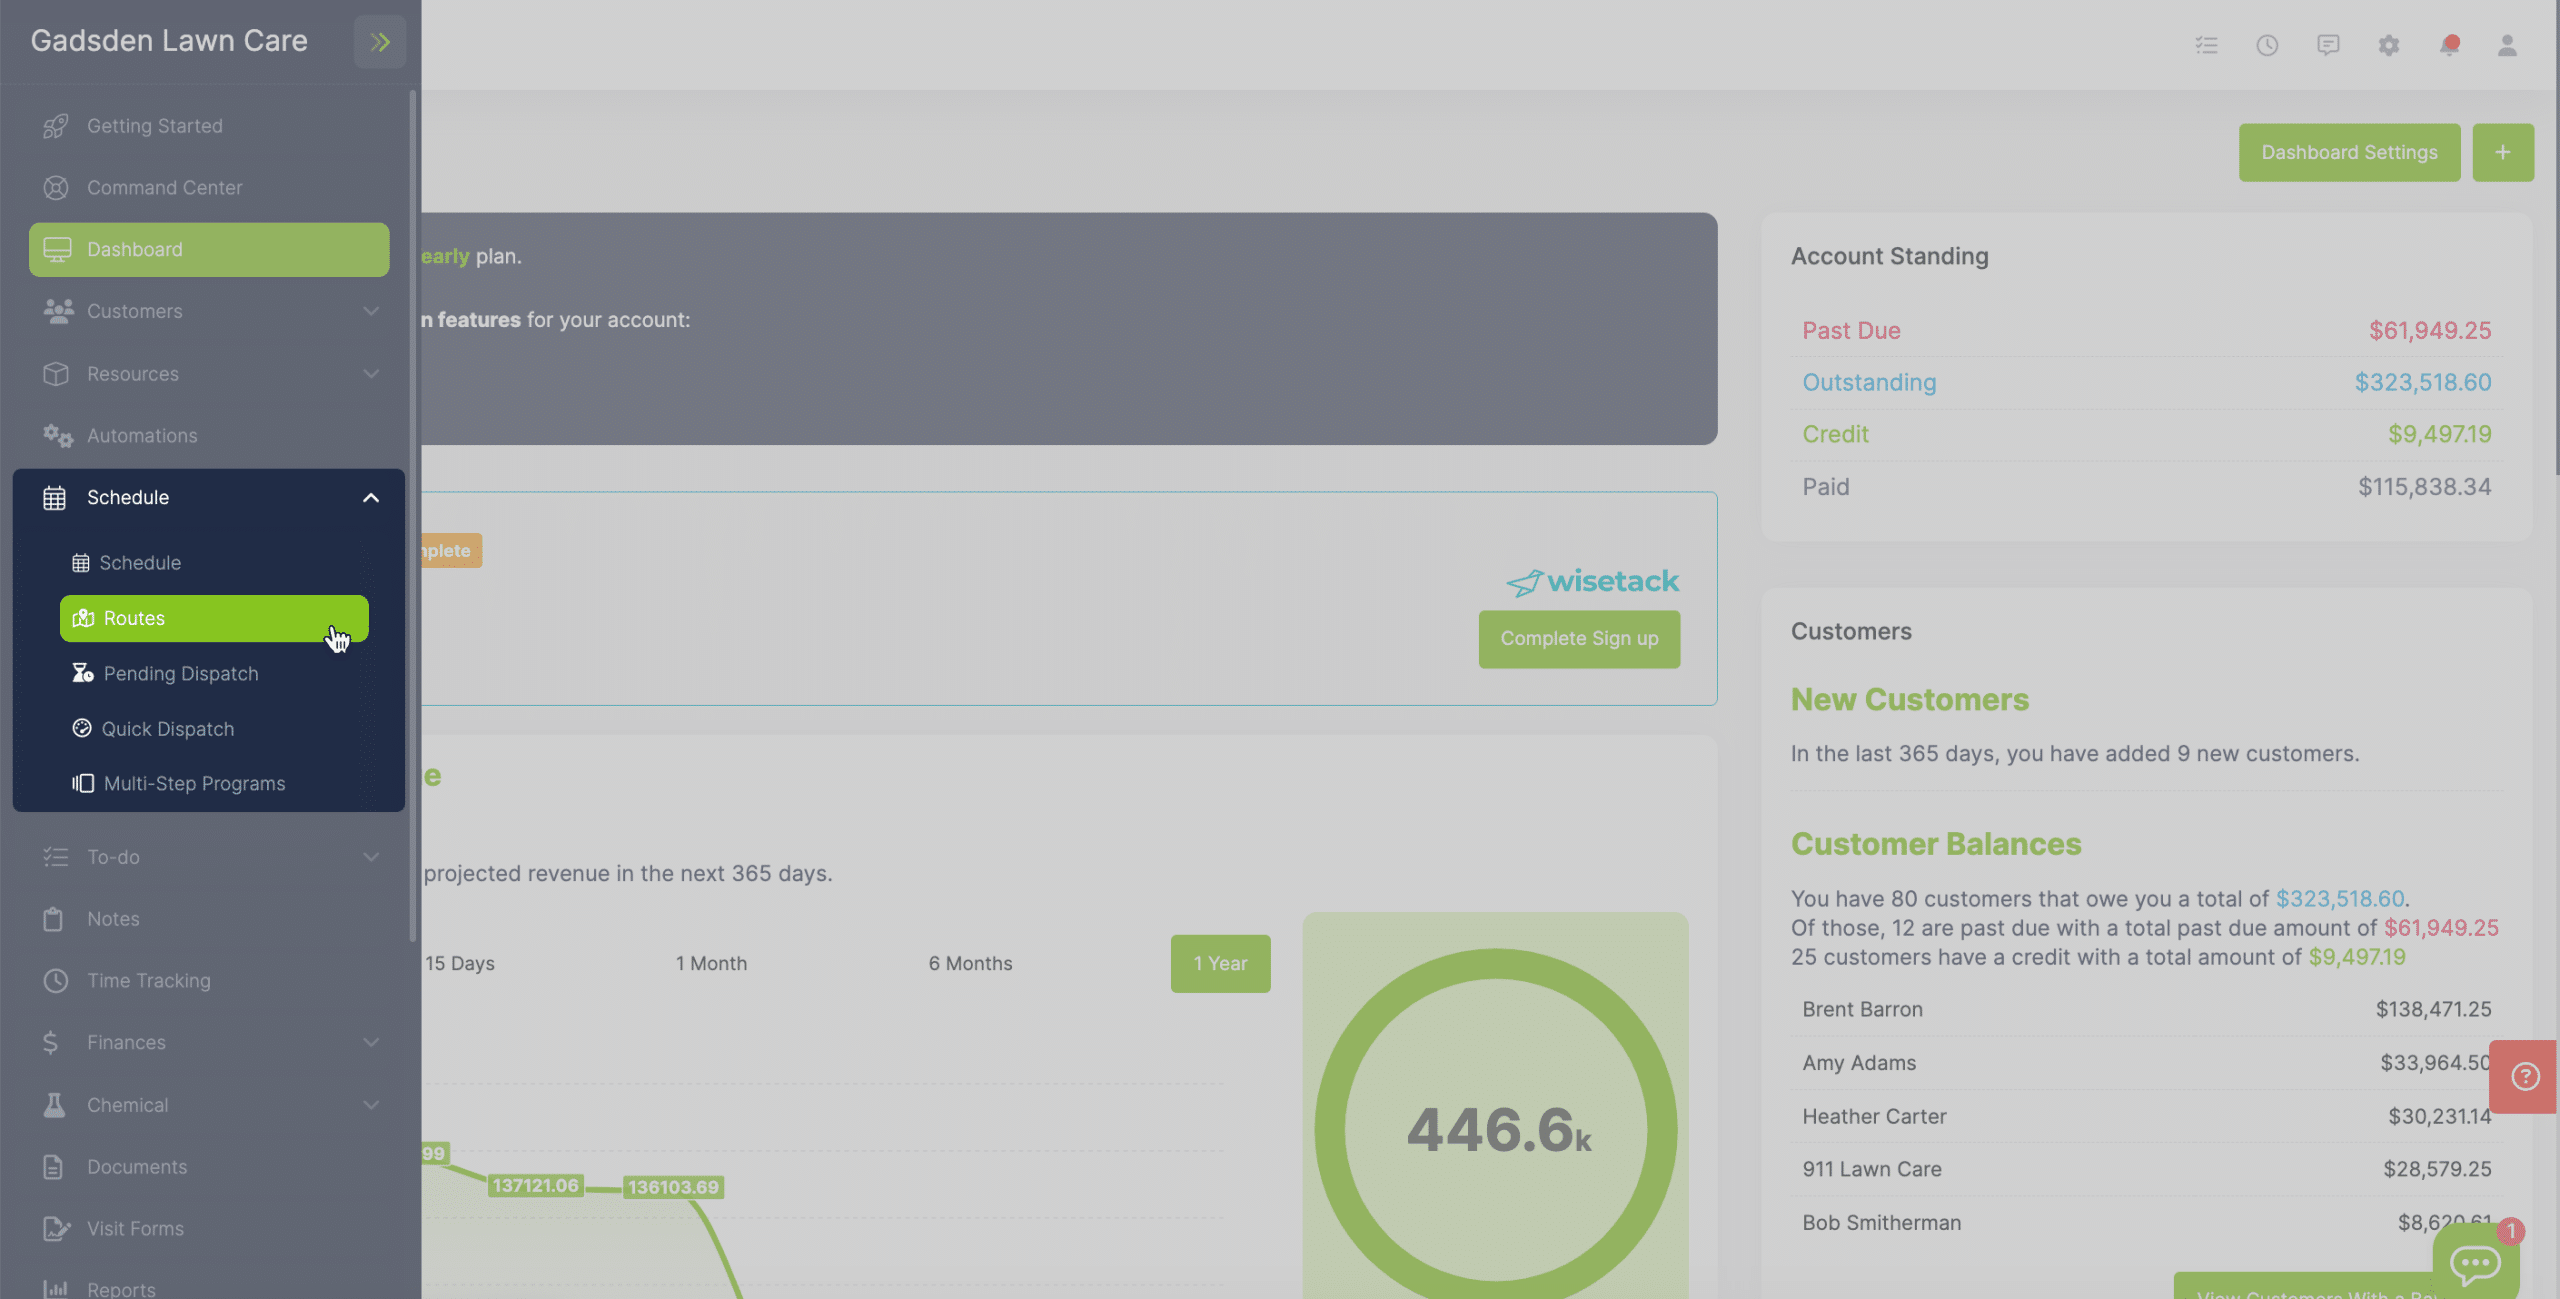The height and width of the screenshot is (1299, 2560).
Task: Click the Time Tracking clock icon in sidebar
Action: (x=56, y=981)
